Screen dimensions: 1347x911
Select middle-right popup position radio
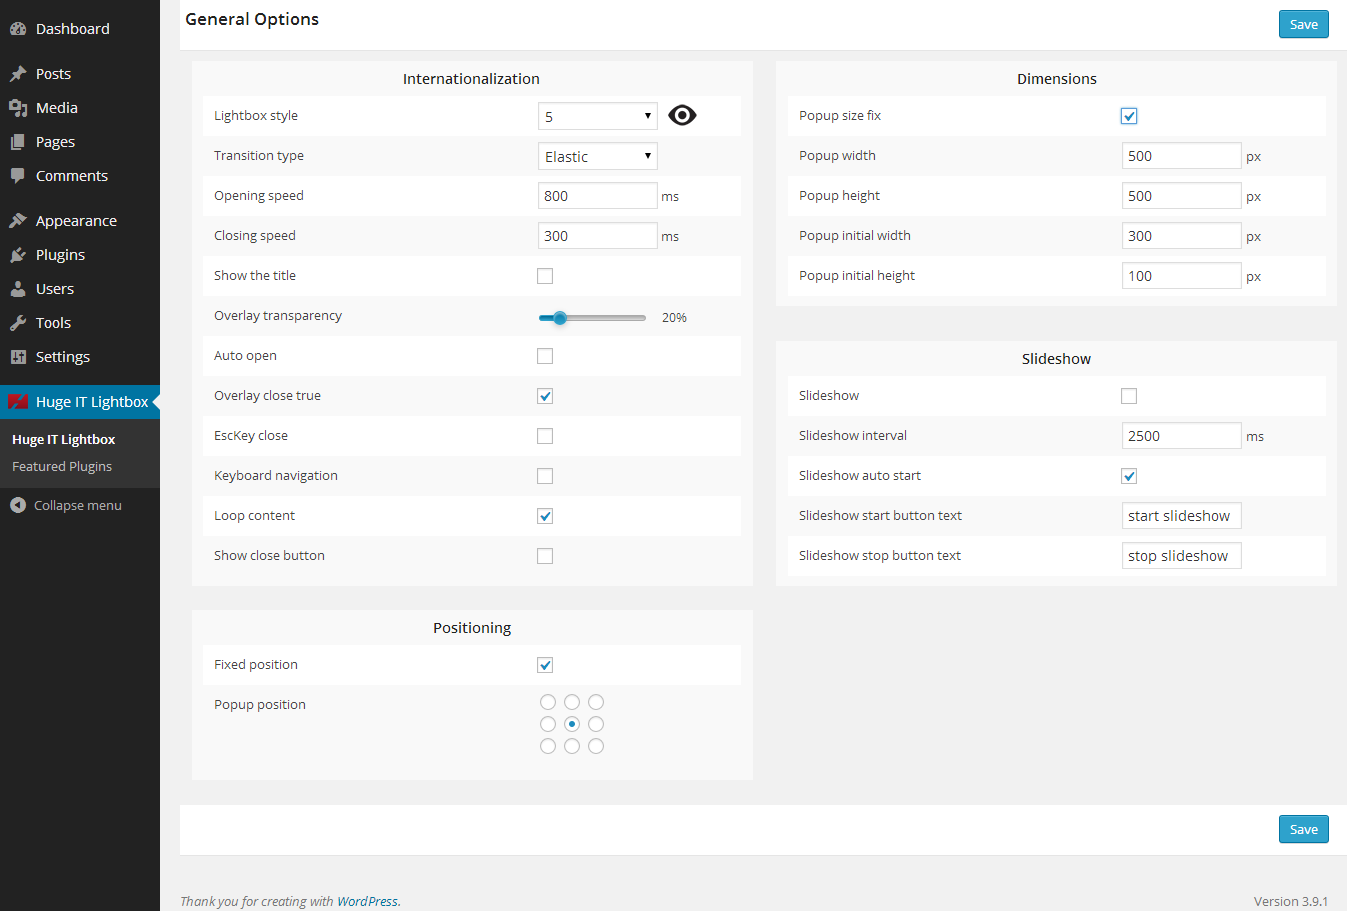[x=596, y=724]
